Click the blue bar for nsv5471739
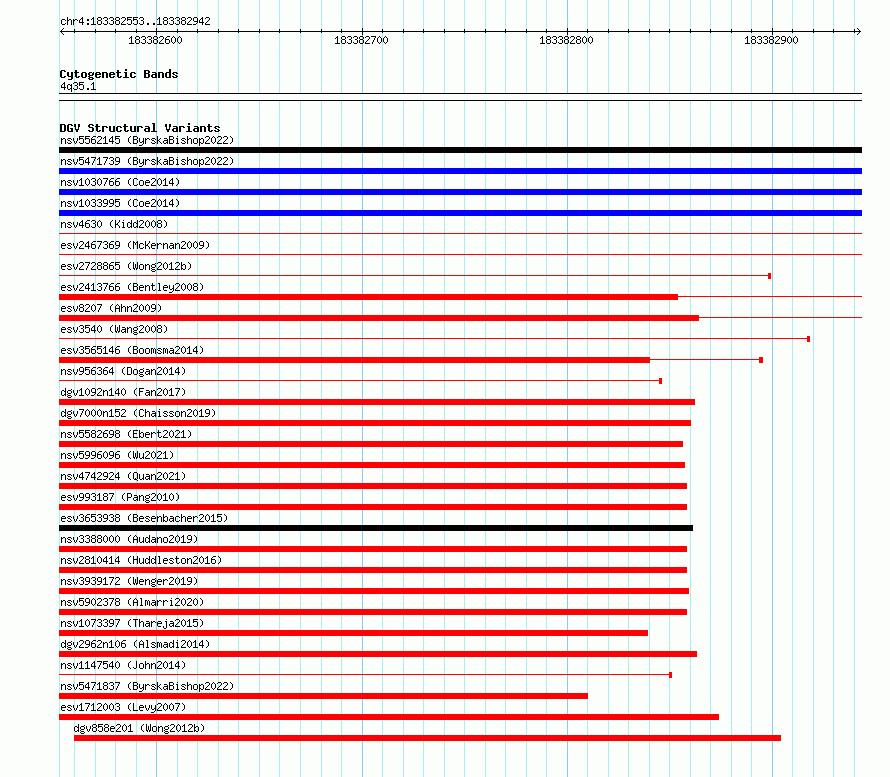The image size is (890, 777). point(460,171)
